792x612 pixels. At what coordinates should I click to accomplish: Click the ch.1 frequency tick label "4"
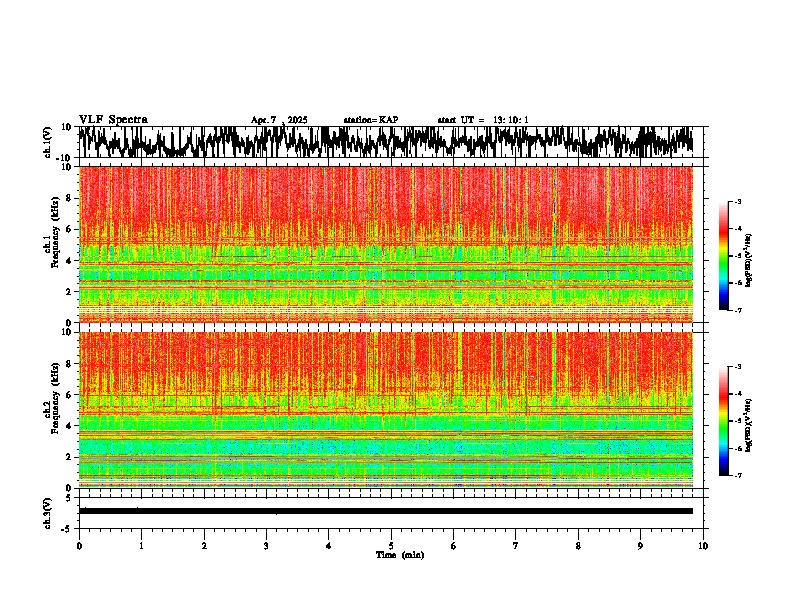[x=70, y=261]
